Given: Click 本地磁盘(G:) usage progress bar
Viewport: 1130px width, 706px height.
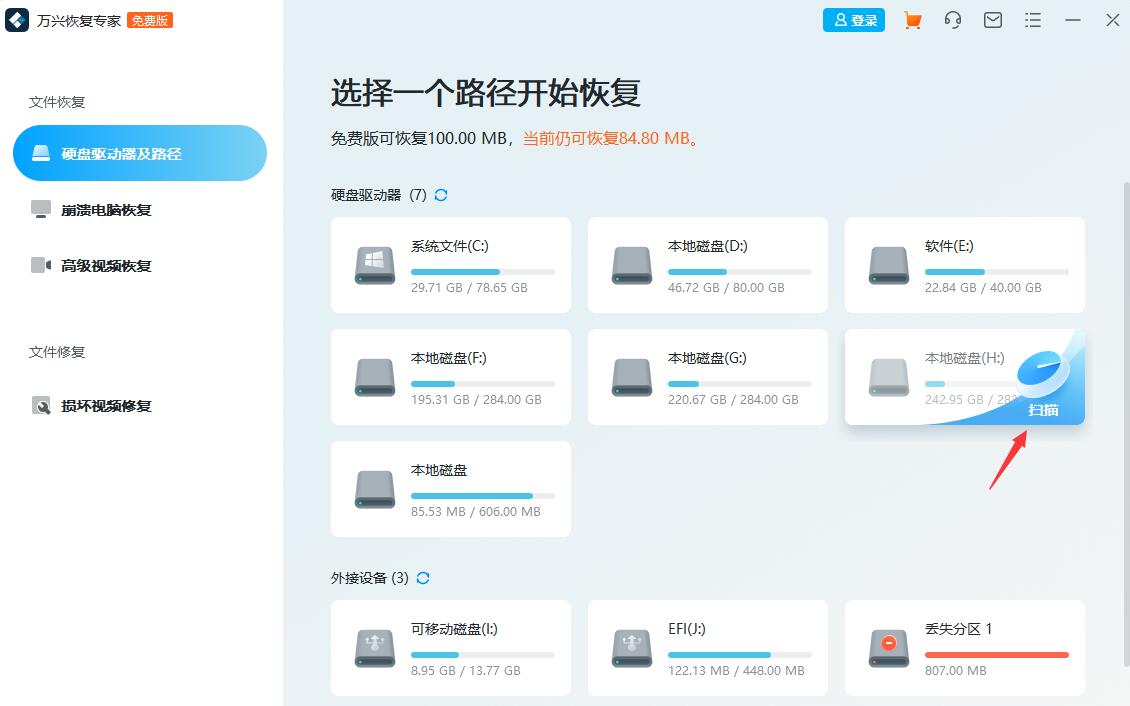Looking at the screenshot, I should coord(739,384).
